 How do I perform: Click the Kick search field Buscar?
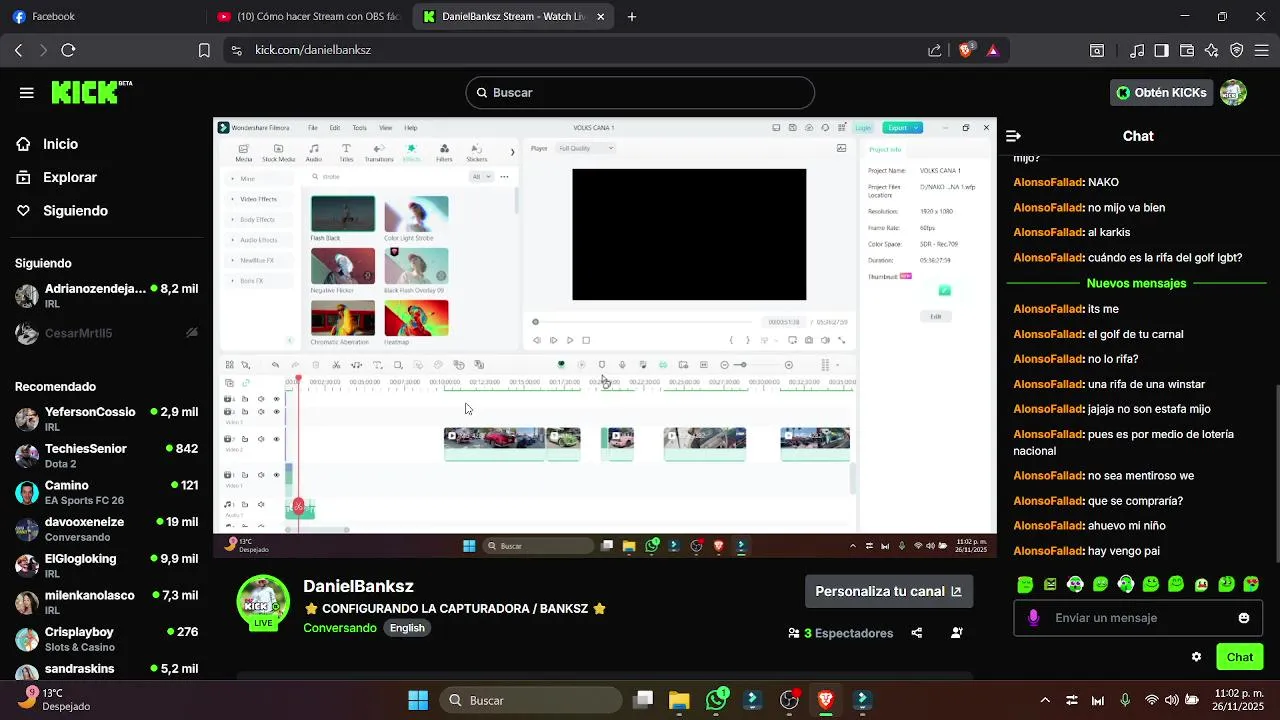[640, 93]
